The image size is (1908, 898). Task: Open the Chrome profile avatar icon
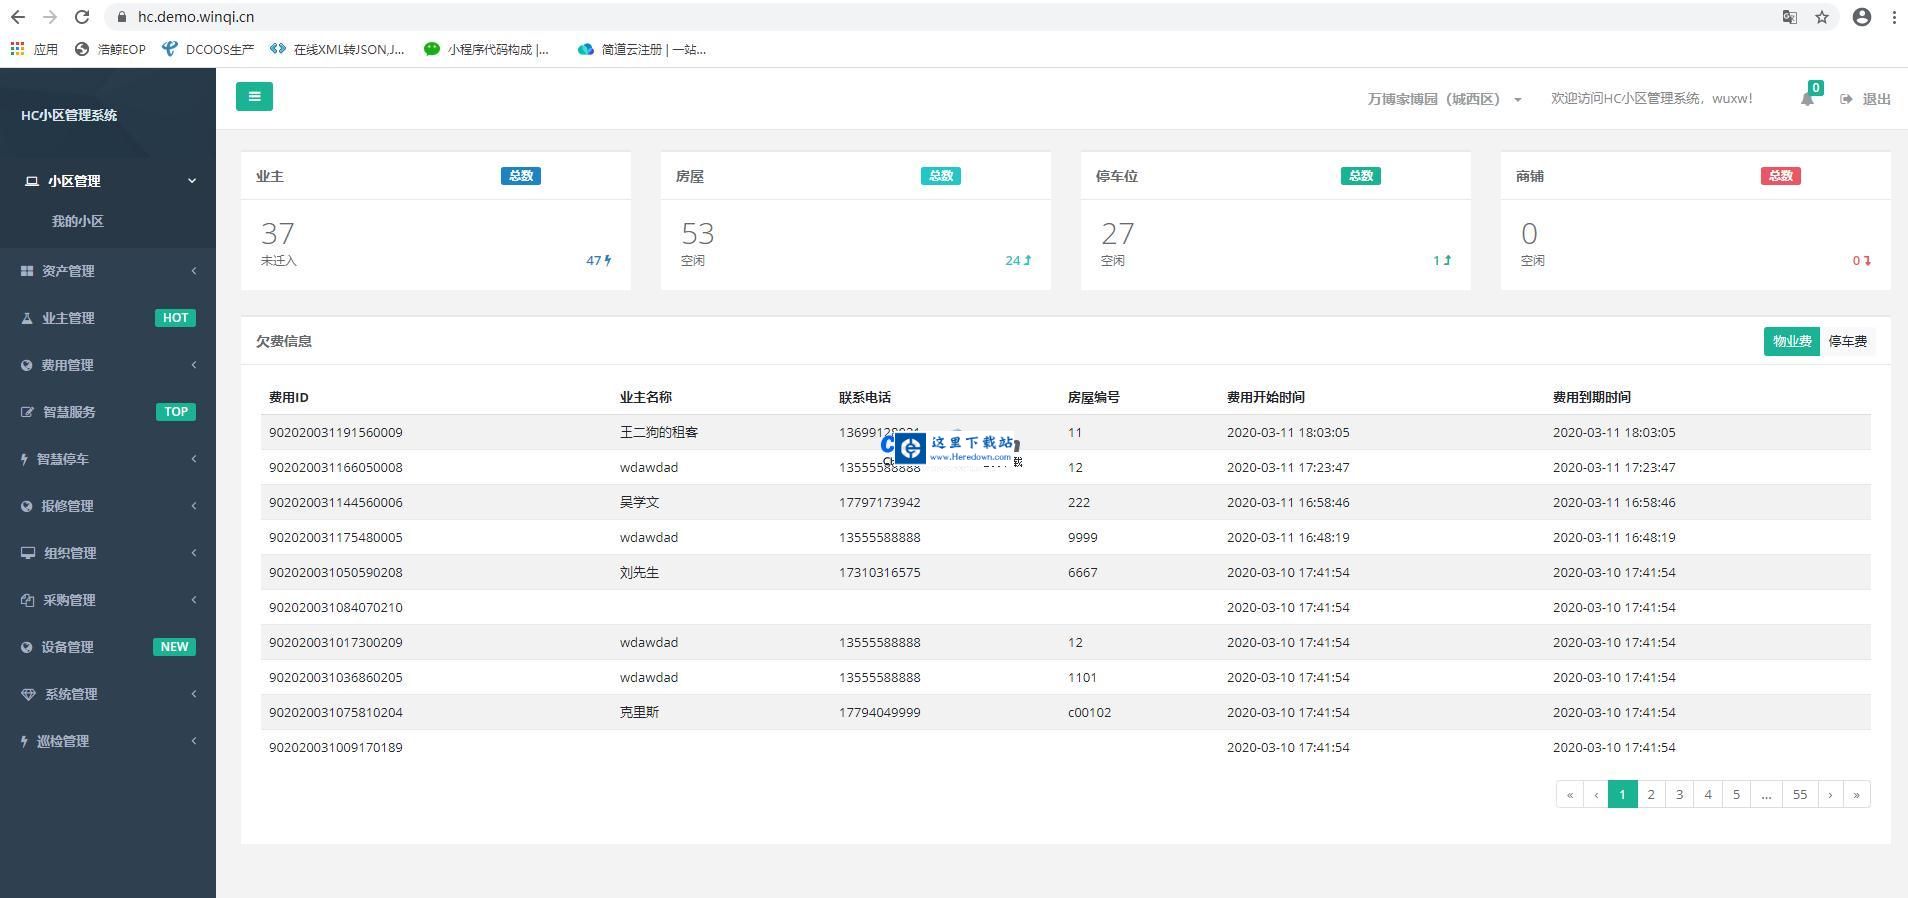tap(1862, 17)
